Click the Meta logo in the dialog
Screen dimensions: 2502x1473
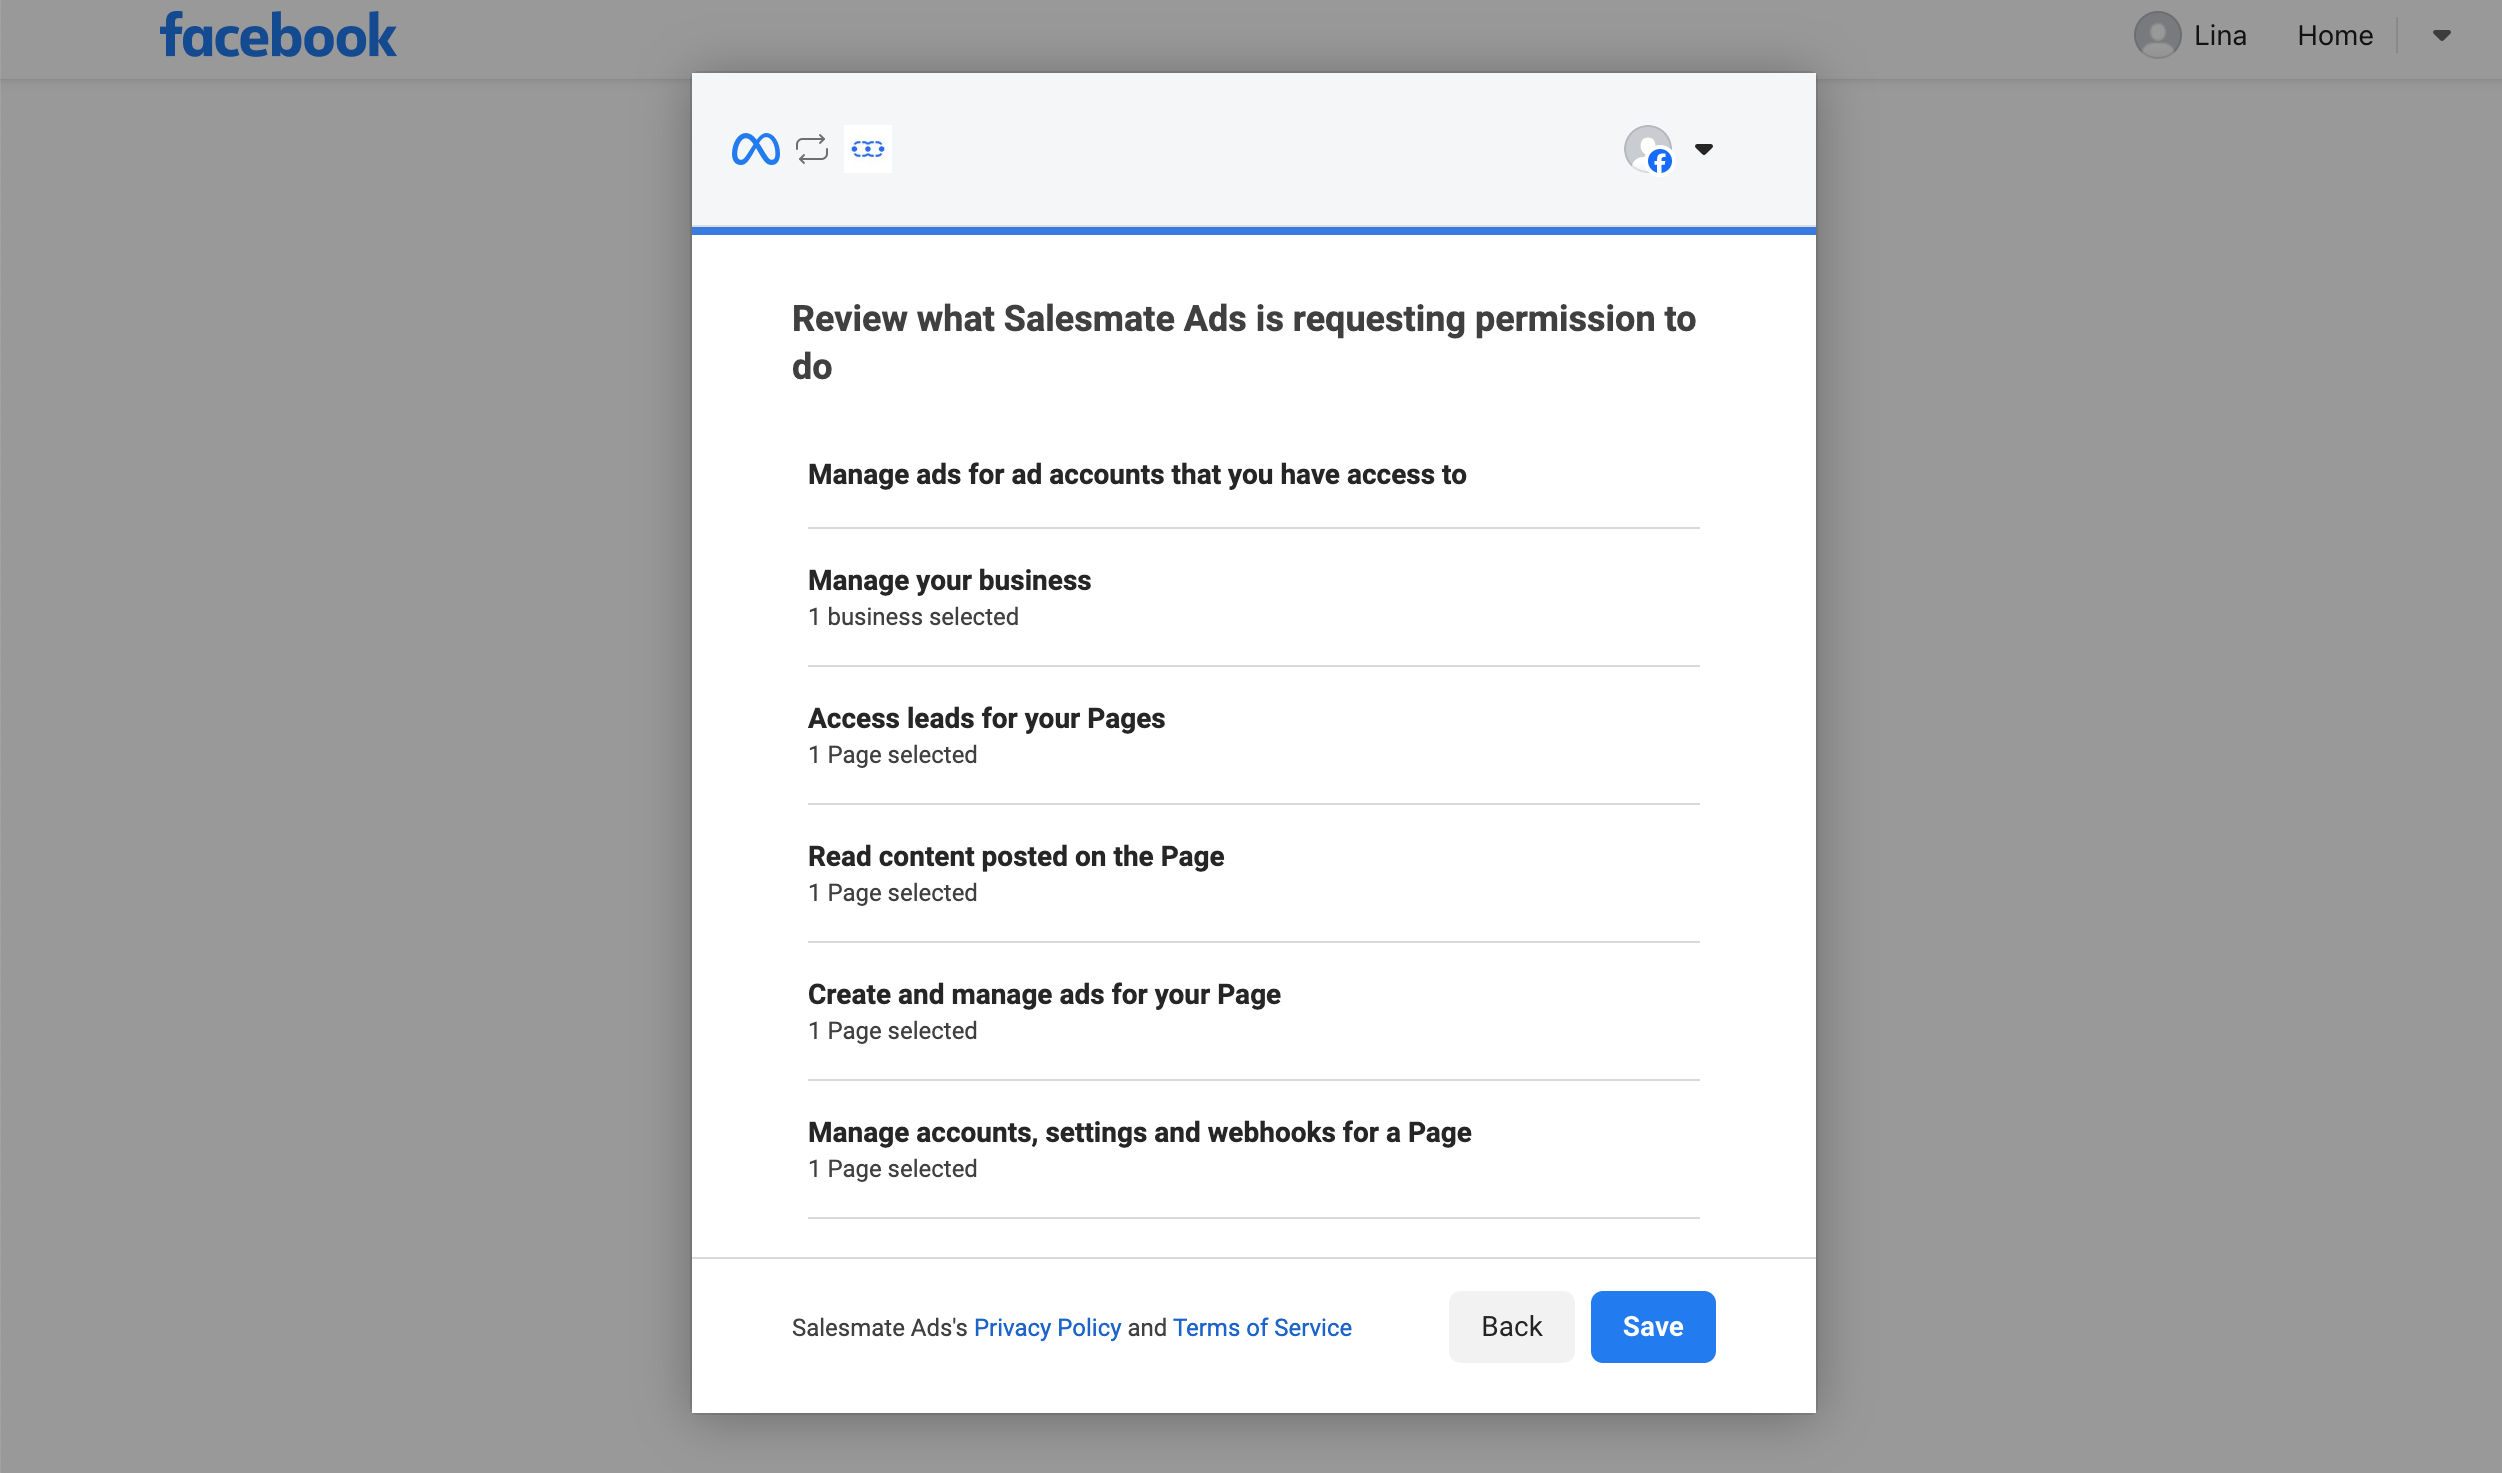(x=755, y=149)
